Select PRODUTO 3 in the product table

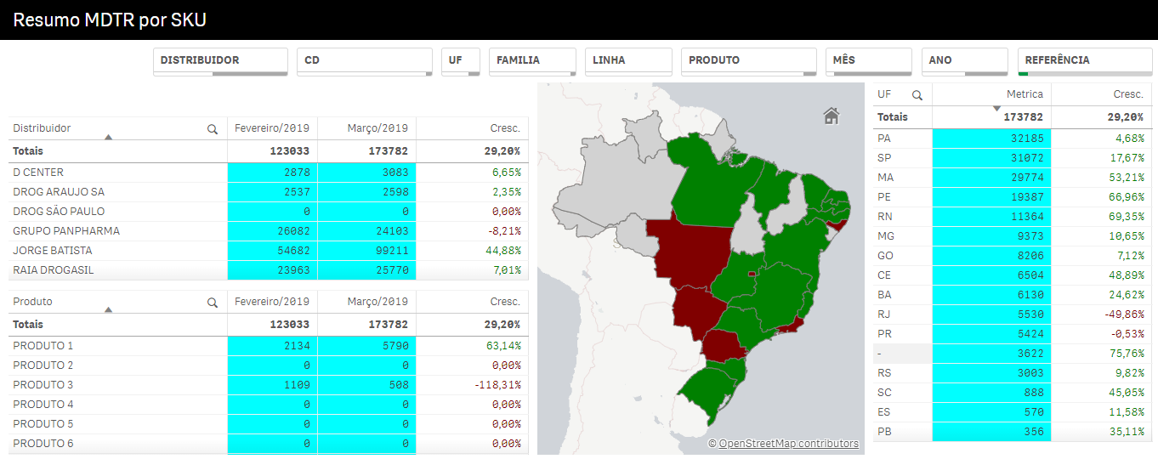pos(43,385)
